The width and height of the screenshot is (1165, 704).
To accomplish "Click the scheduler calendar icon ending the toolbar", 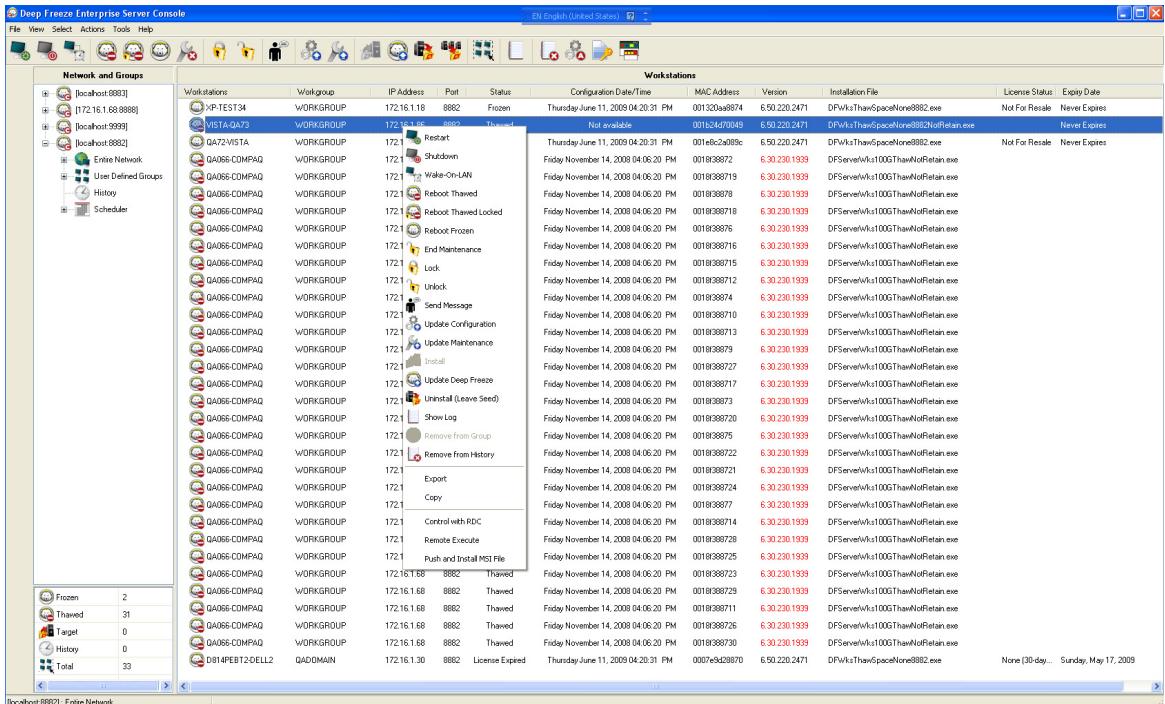I will click(x=629, y=50).
